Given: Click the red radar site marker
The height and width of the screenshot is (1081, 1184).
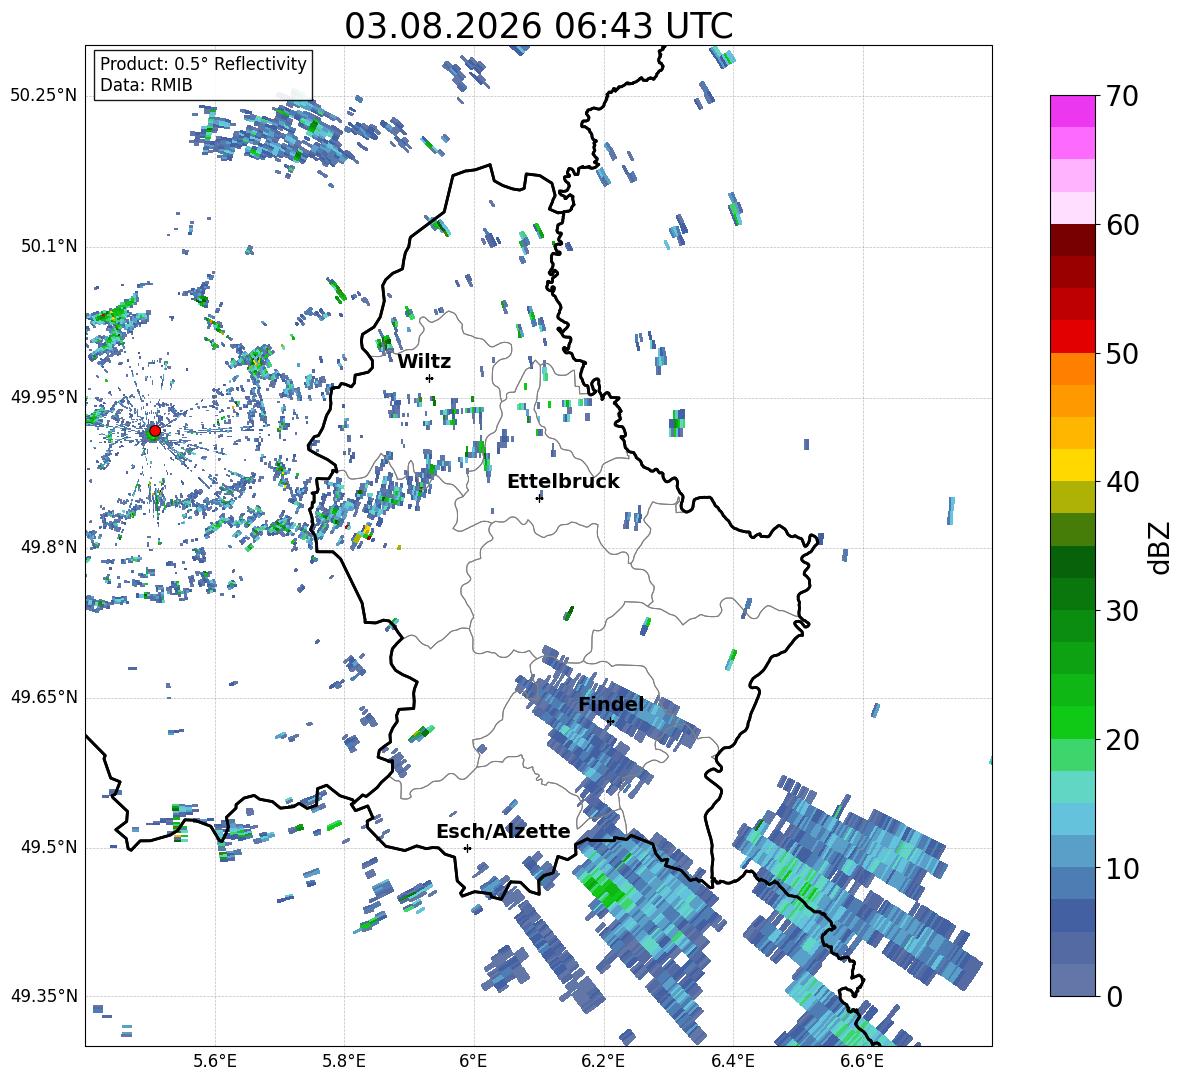Looking at the screenshot, I should pyautogui.click(x=155, y=431).
